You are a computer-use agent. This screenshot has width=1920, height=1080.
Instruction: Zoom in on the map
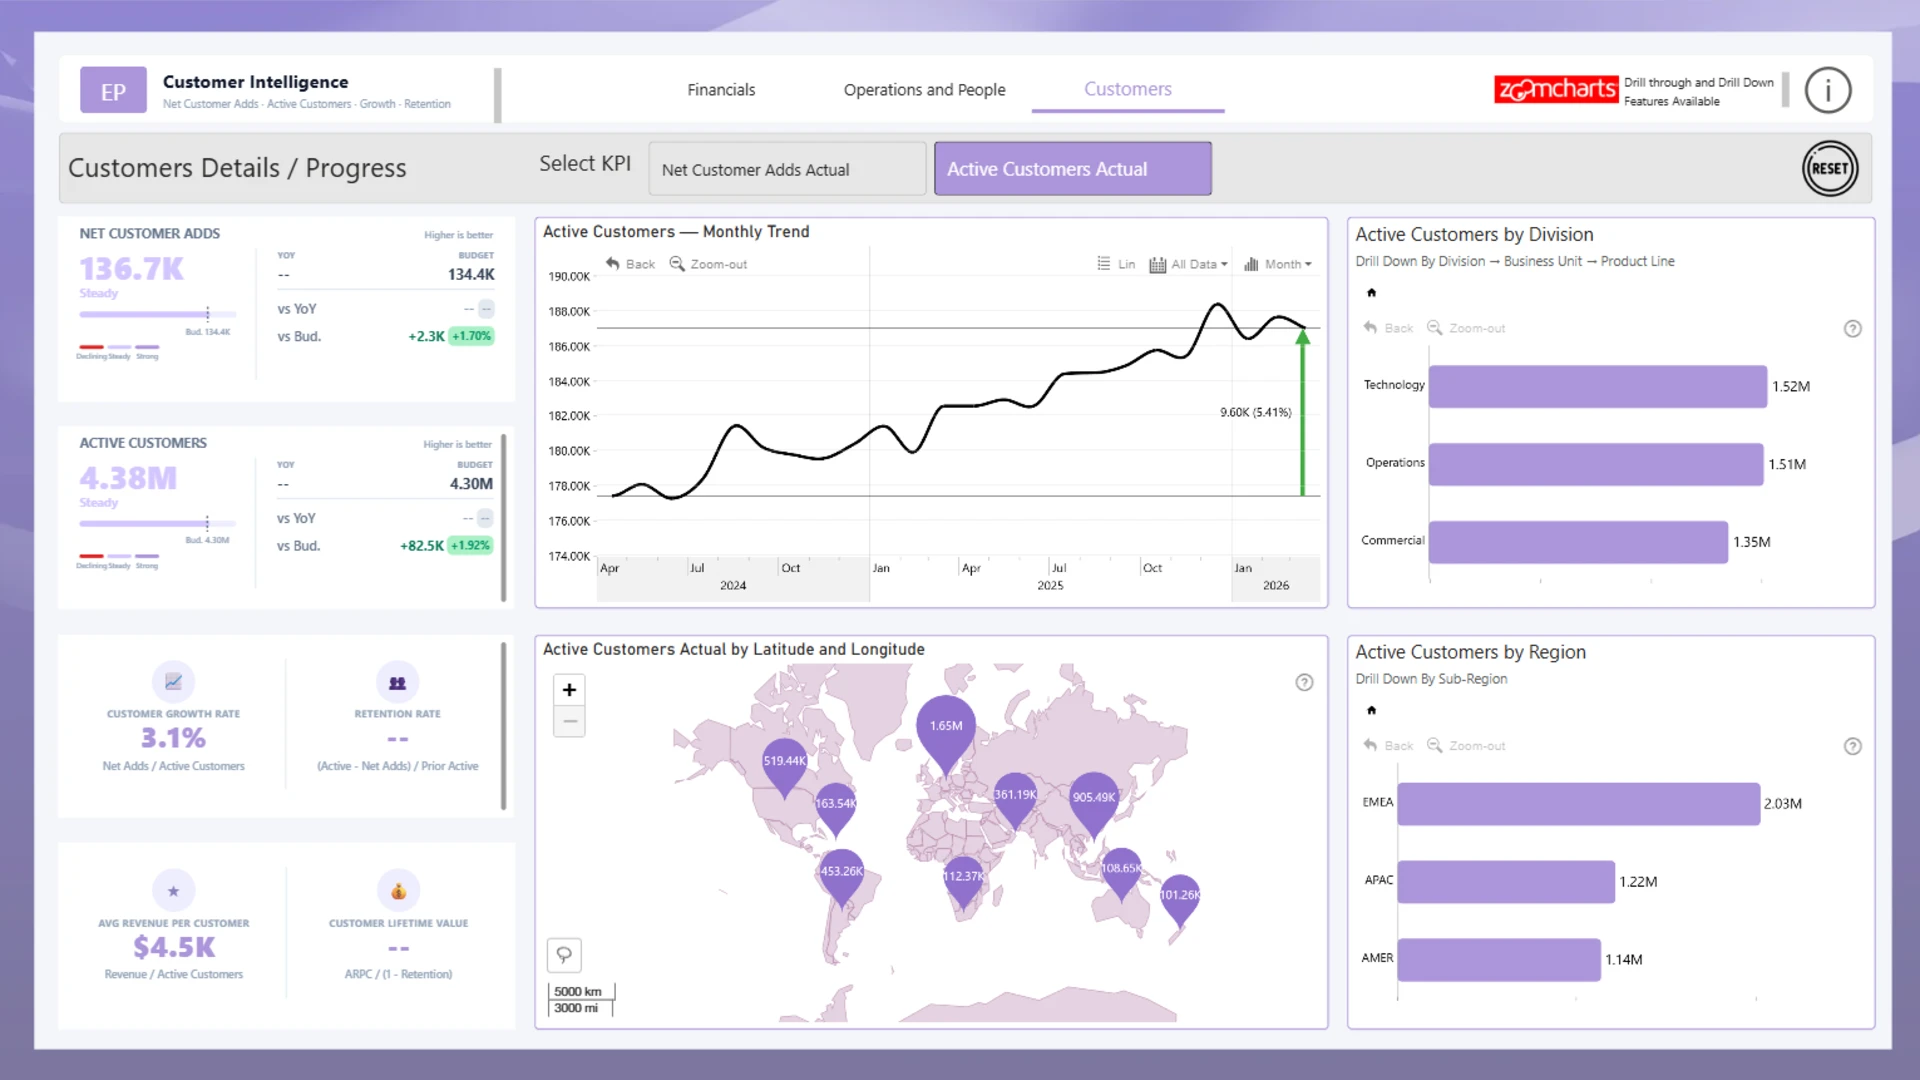(x=569, y=690)
